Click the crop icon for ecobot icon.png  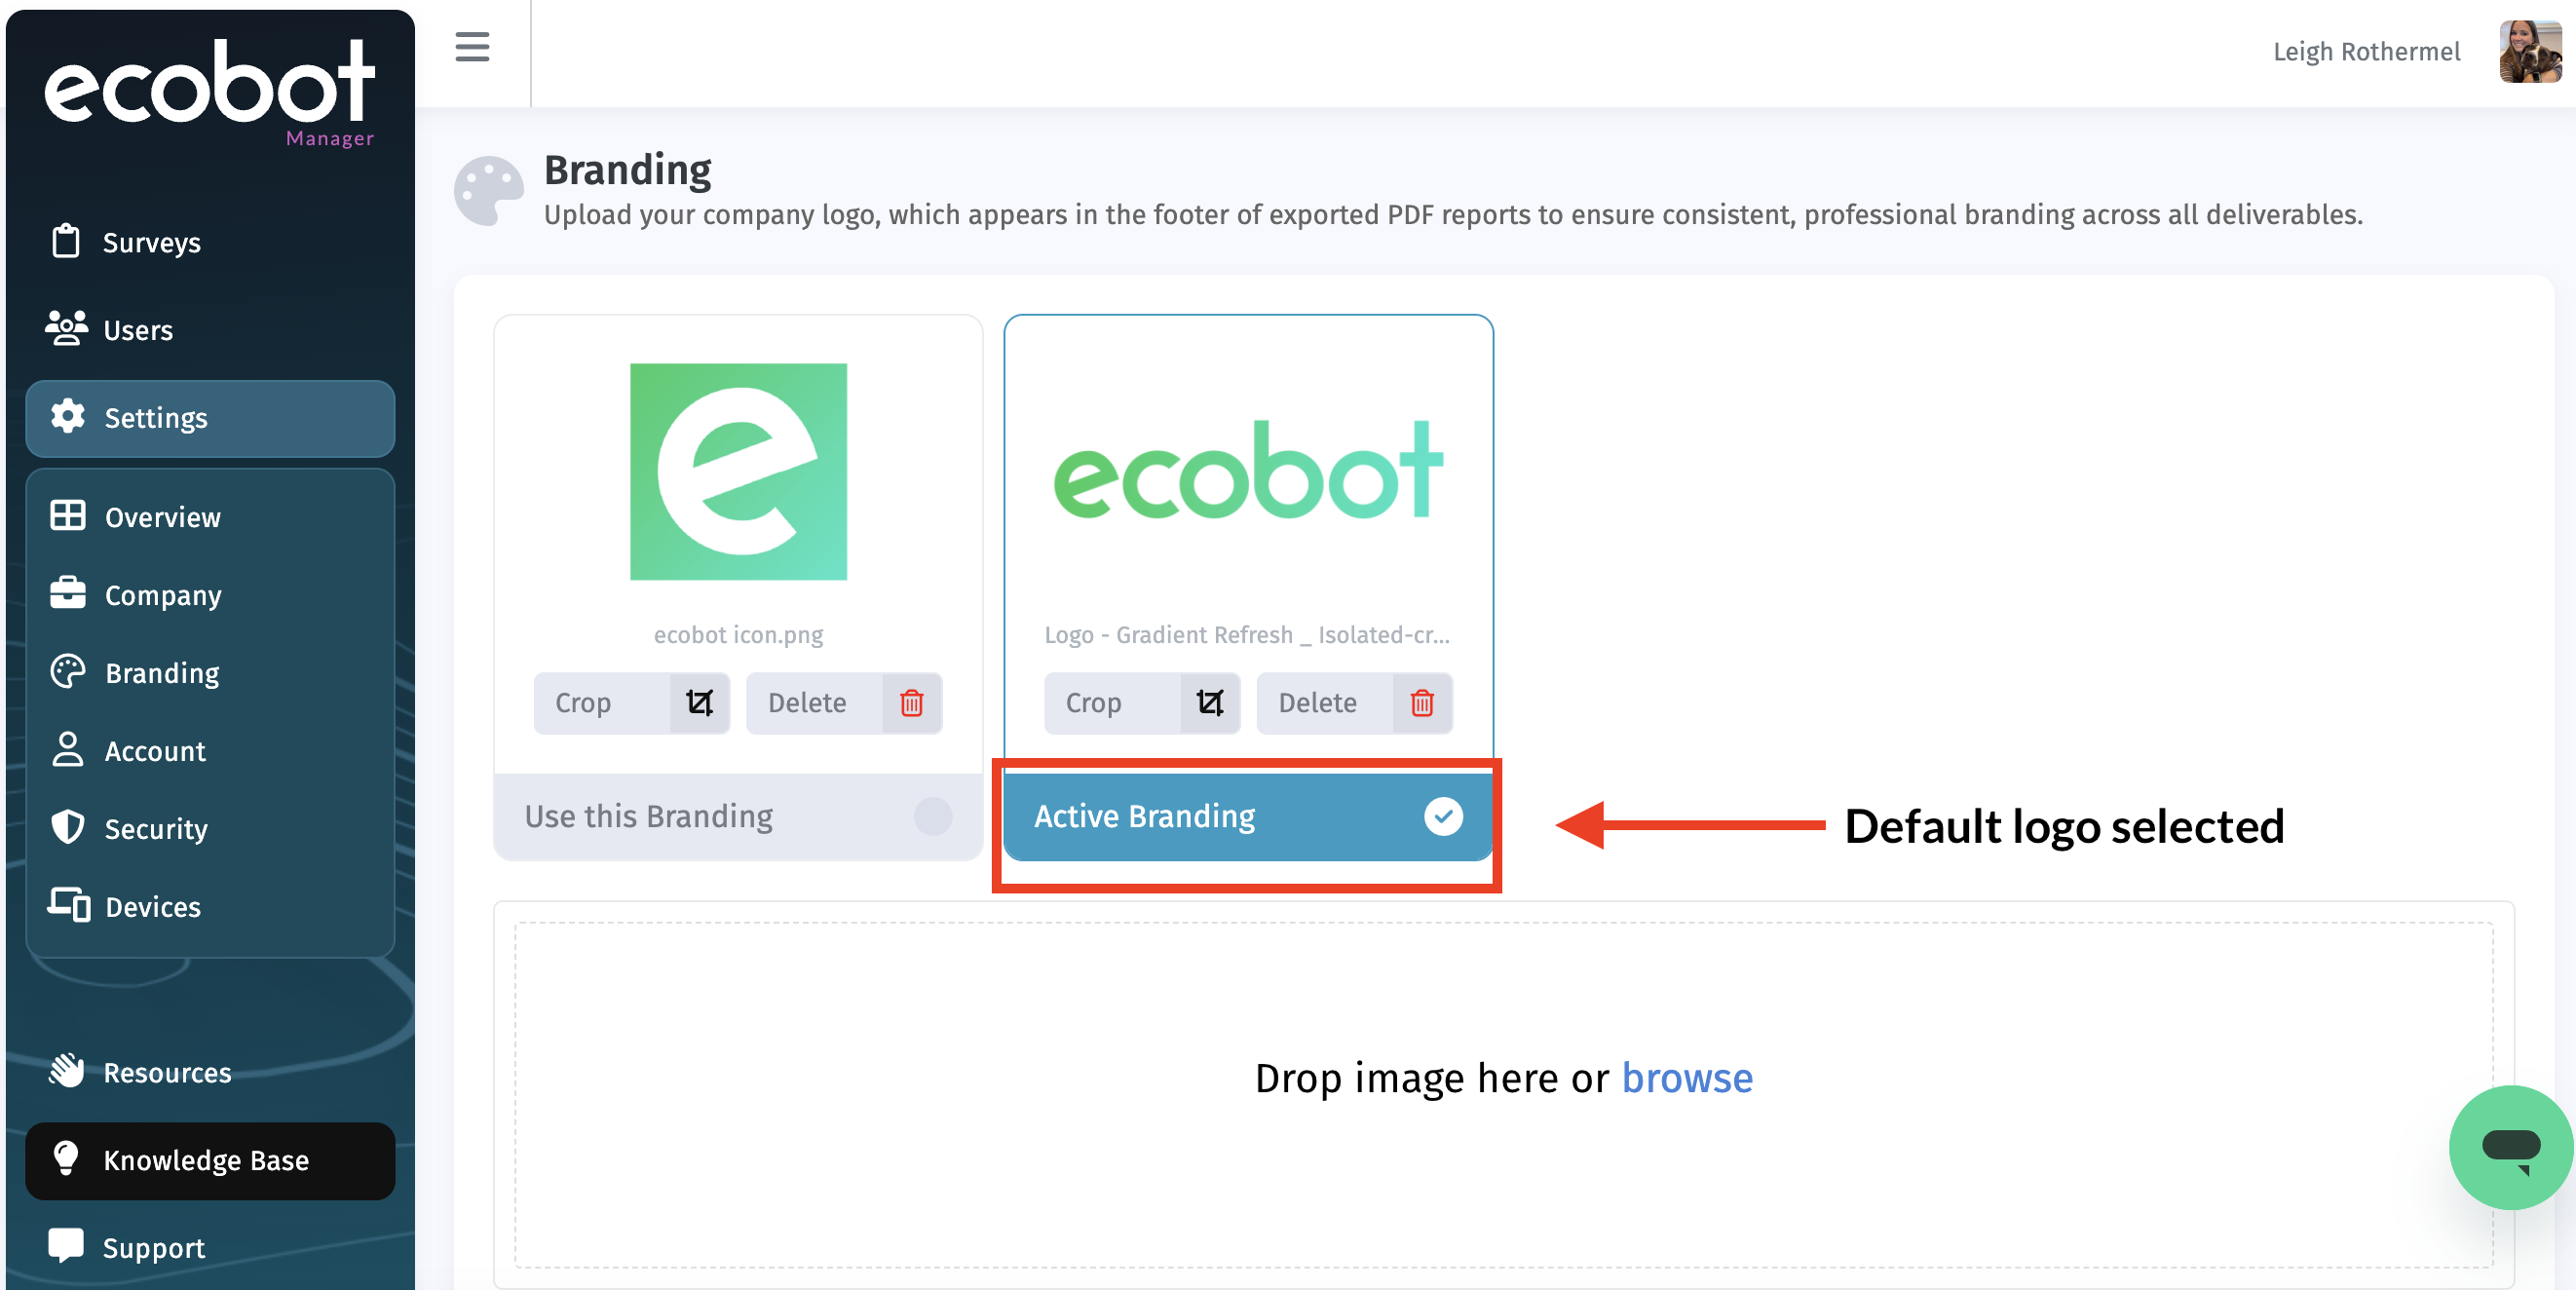point(699,703)
